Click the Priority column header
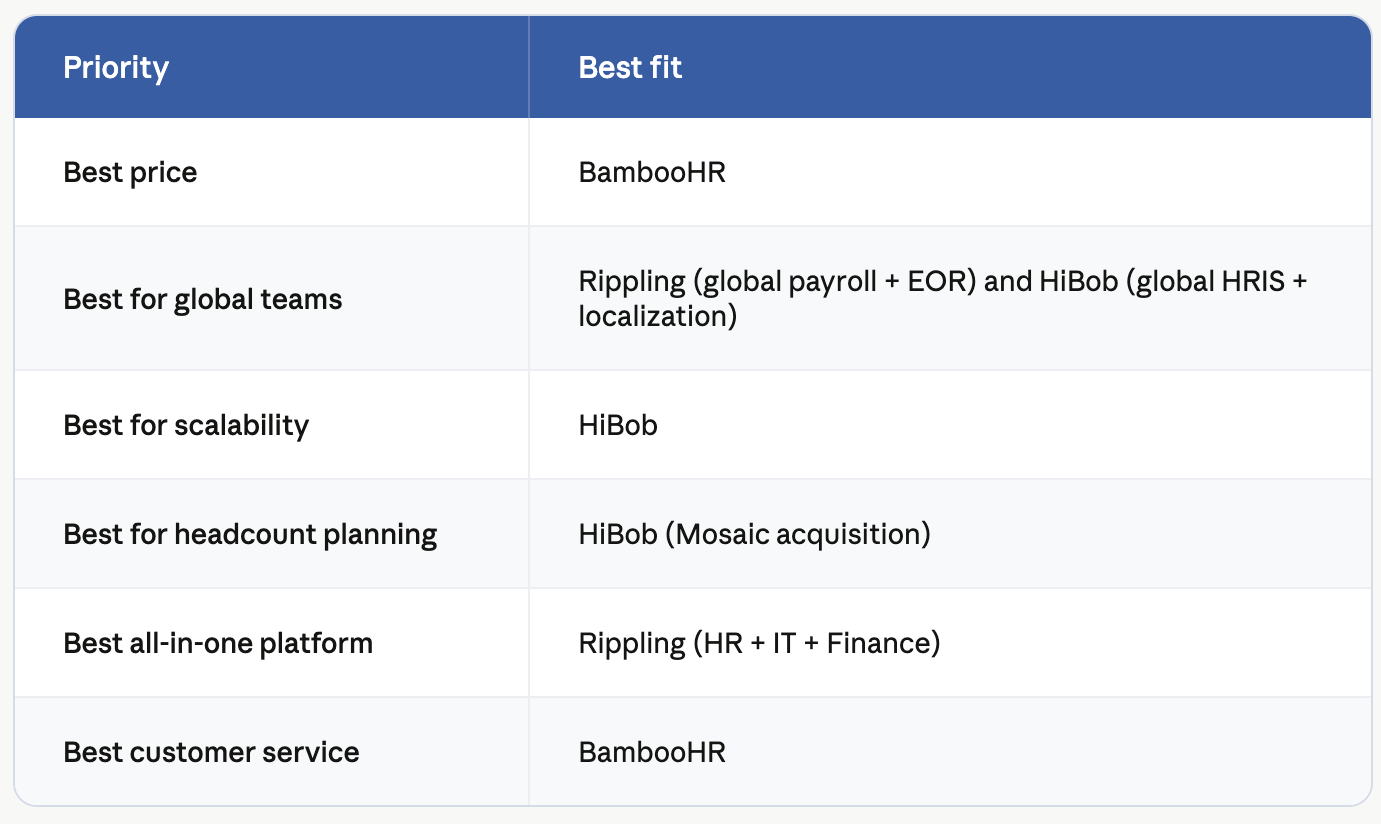1381x824 pixels. [116, 68]
